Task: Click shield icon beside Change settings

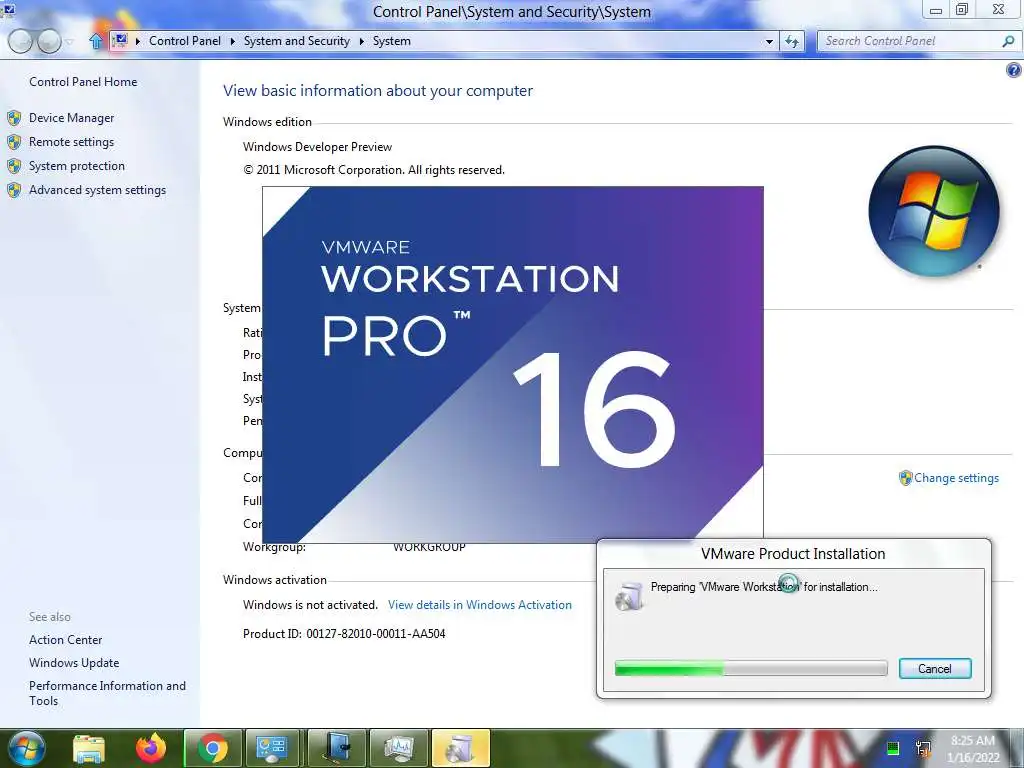Action: point(905,478)
